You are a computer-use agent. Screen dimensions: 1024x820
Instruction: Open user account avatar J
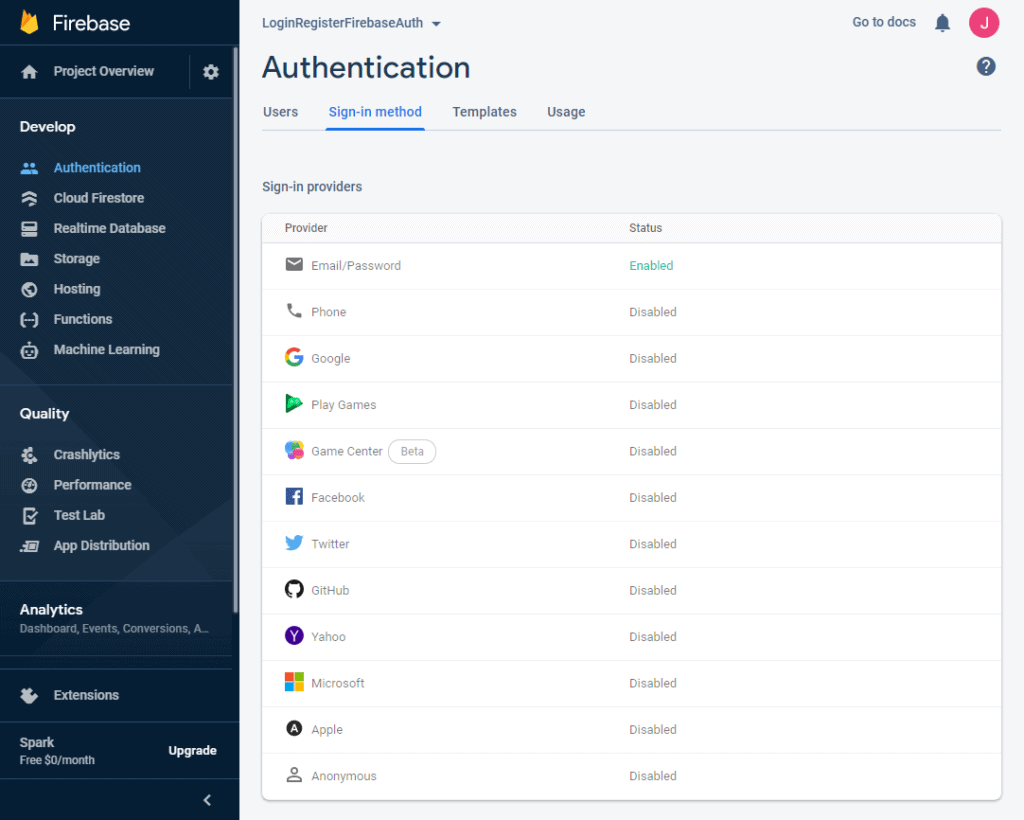984,23
